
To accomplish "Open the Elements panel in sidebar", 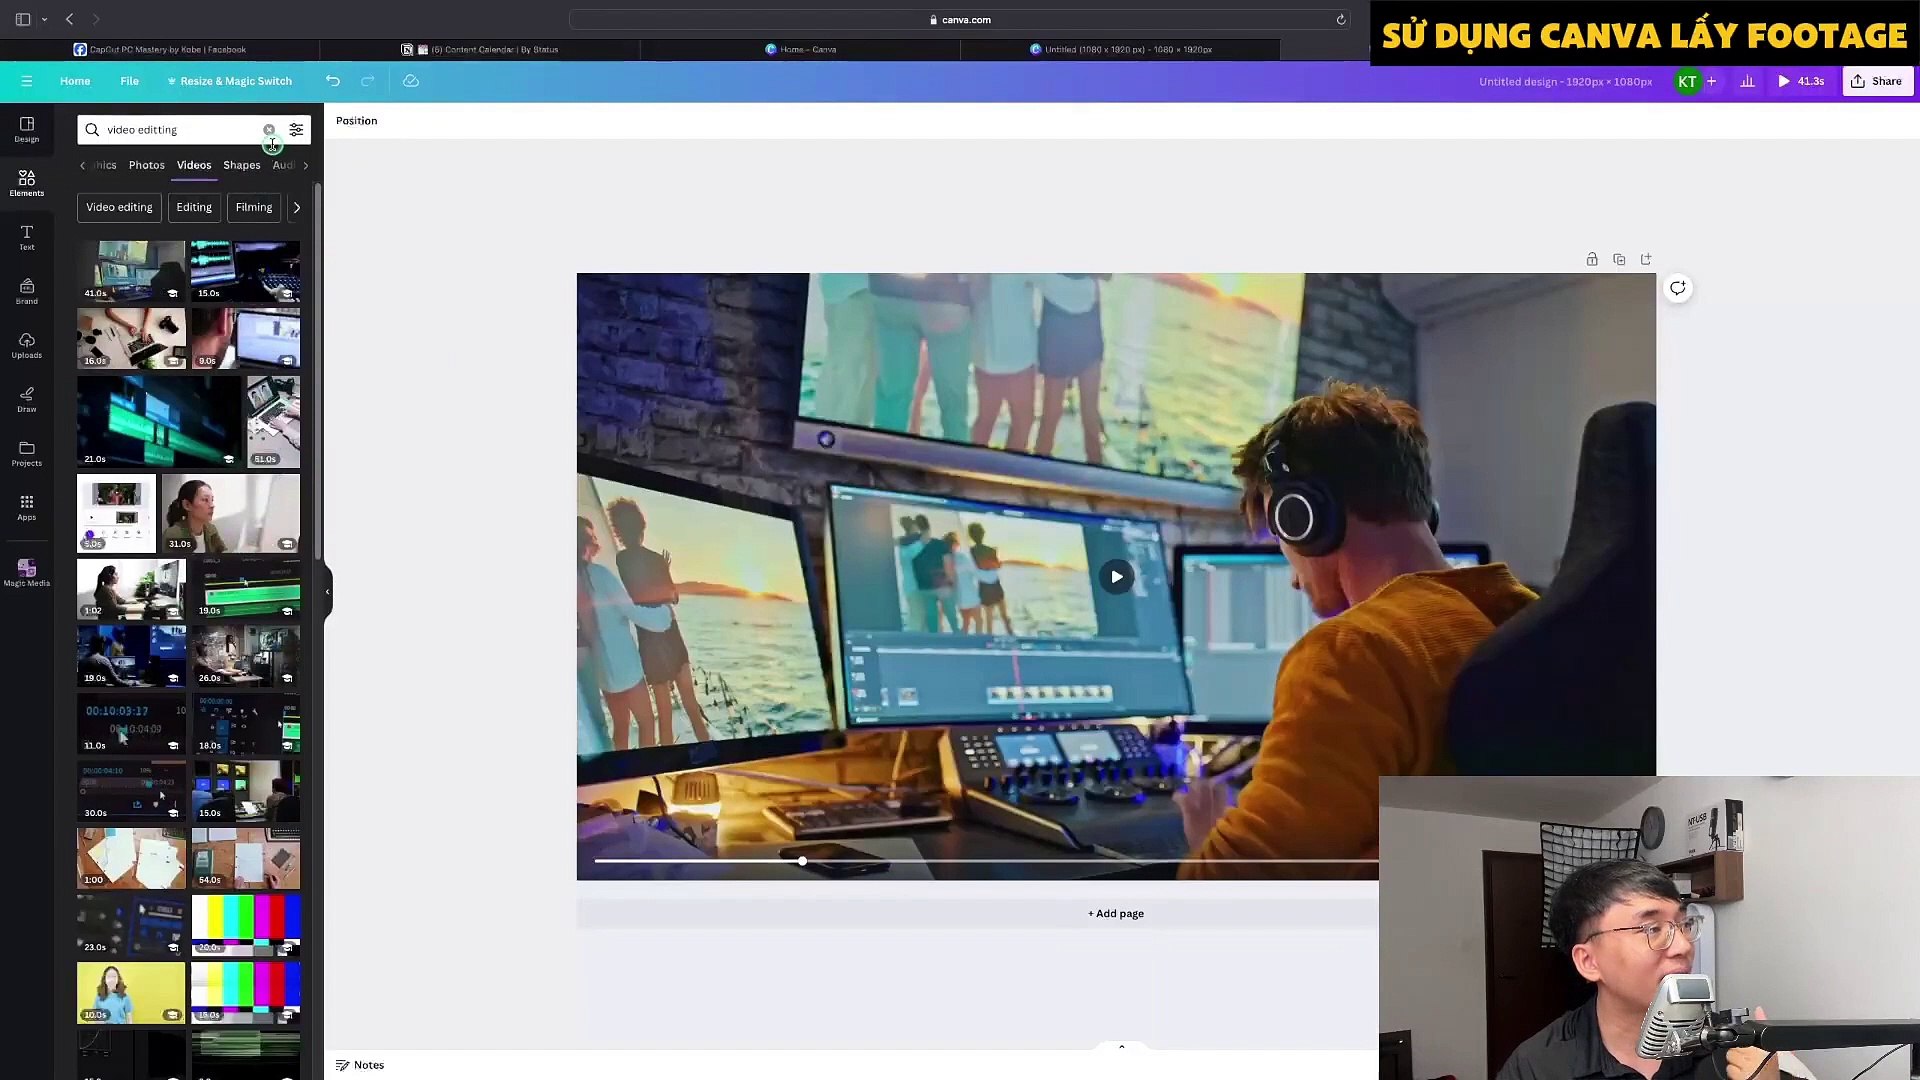I will click(27, 183).
